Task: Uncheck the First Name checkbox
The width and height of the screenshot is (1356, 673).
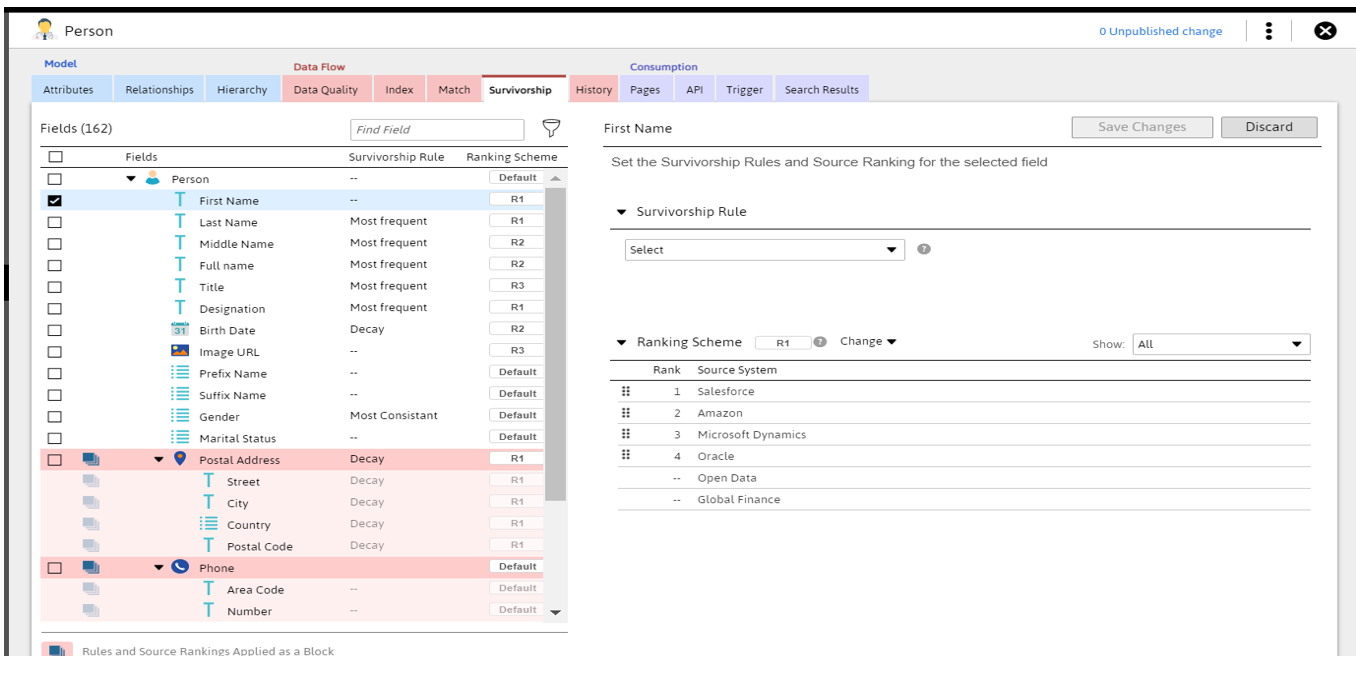Action: [55, 200]
